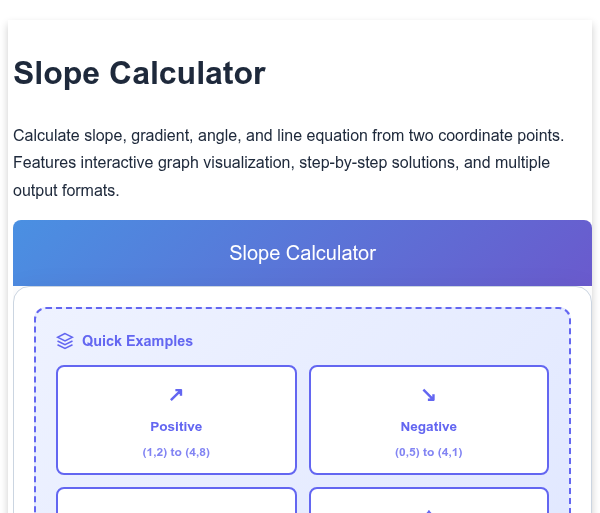Click the stacked layers icon beside Quick Examples

(65, 341)
